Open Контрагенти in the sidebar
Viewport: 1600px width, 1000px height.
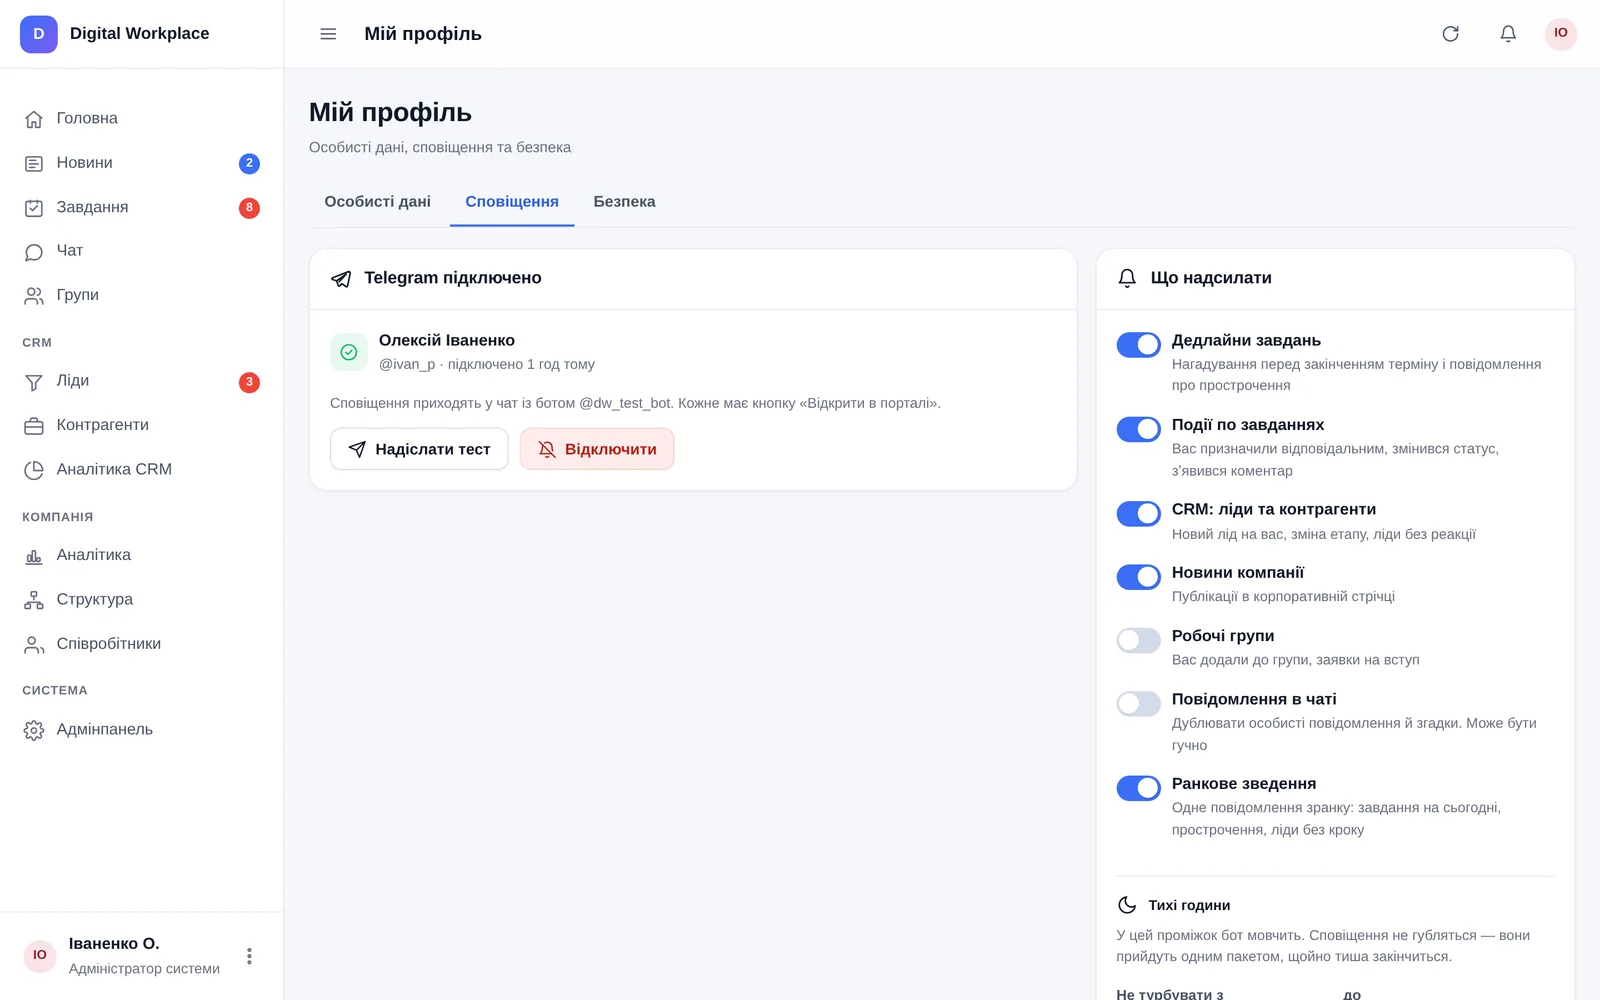pyautogui.click(x=141, y=425)
